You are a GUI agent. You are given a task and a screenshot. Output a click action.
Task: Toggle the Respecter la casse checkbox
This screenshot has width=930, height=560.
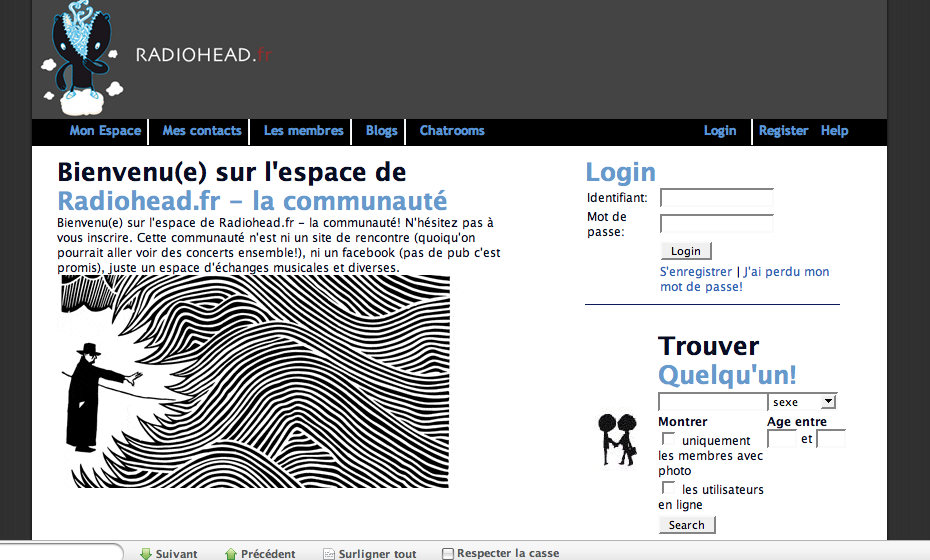click(448, 553)
